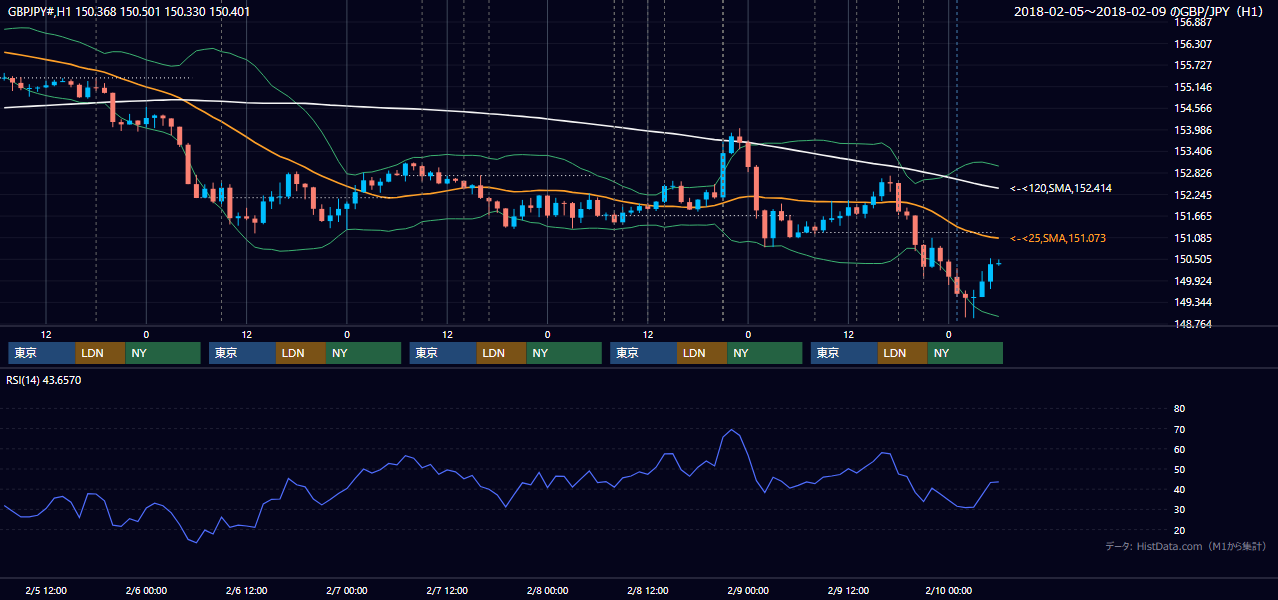This screenshot has height=600, width=1278.
Task: Click the 120 SMA label reading 152.414
Action: pos(1060,188)
